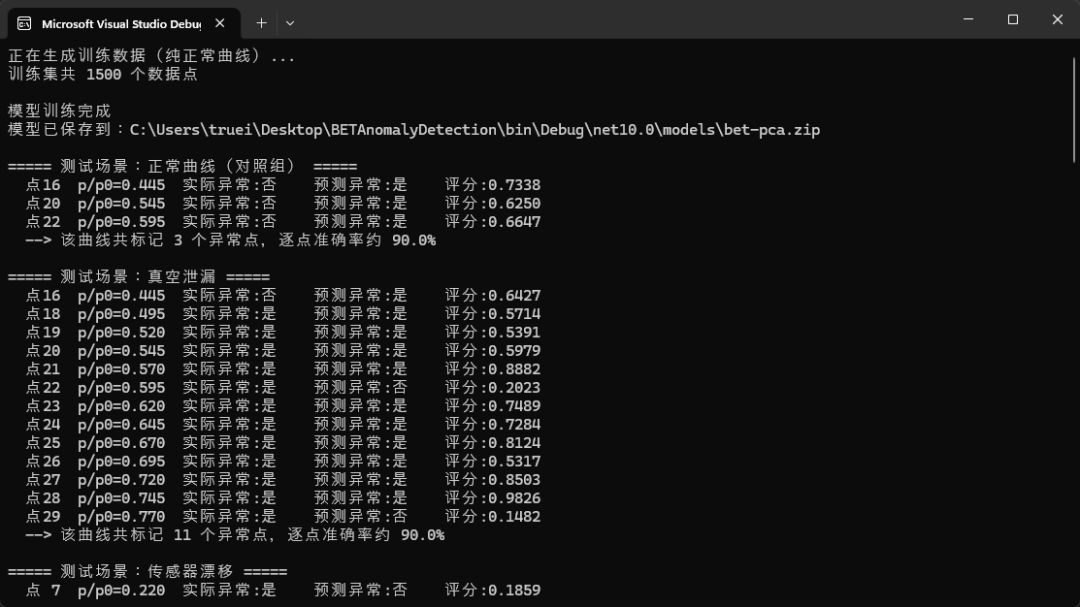Click the row with p/p0=0.495

click(x=283, y=313)
